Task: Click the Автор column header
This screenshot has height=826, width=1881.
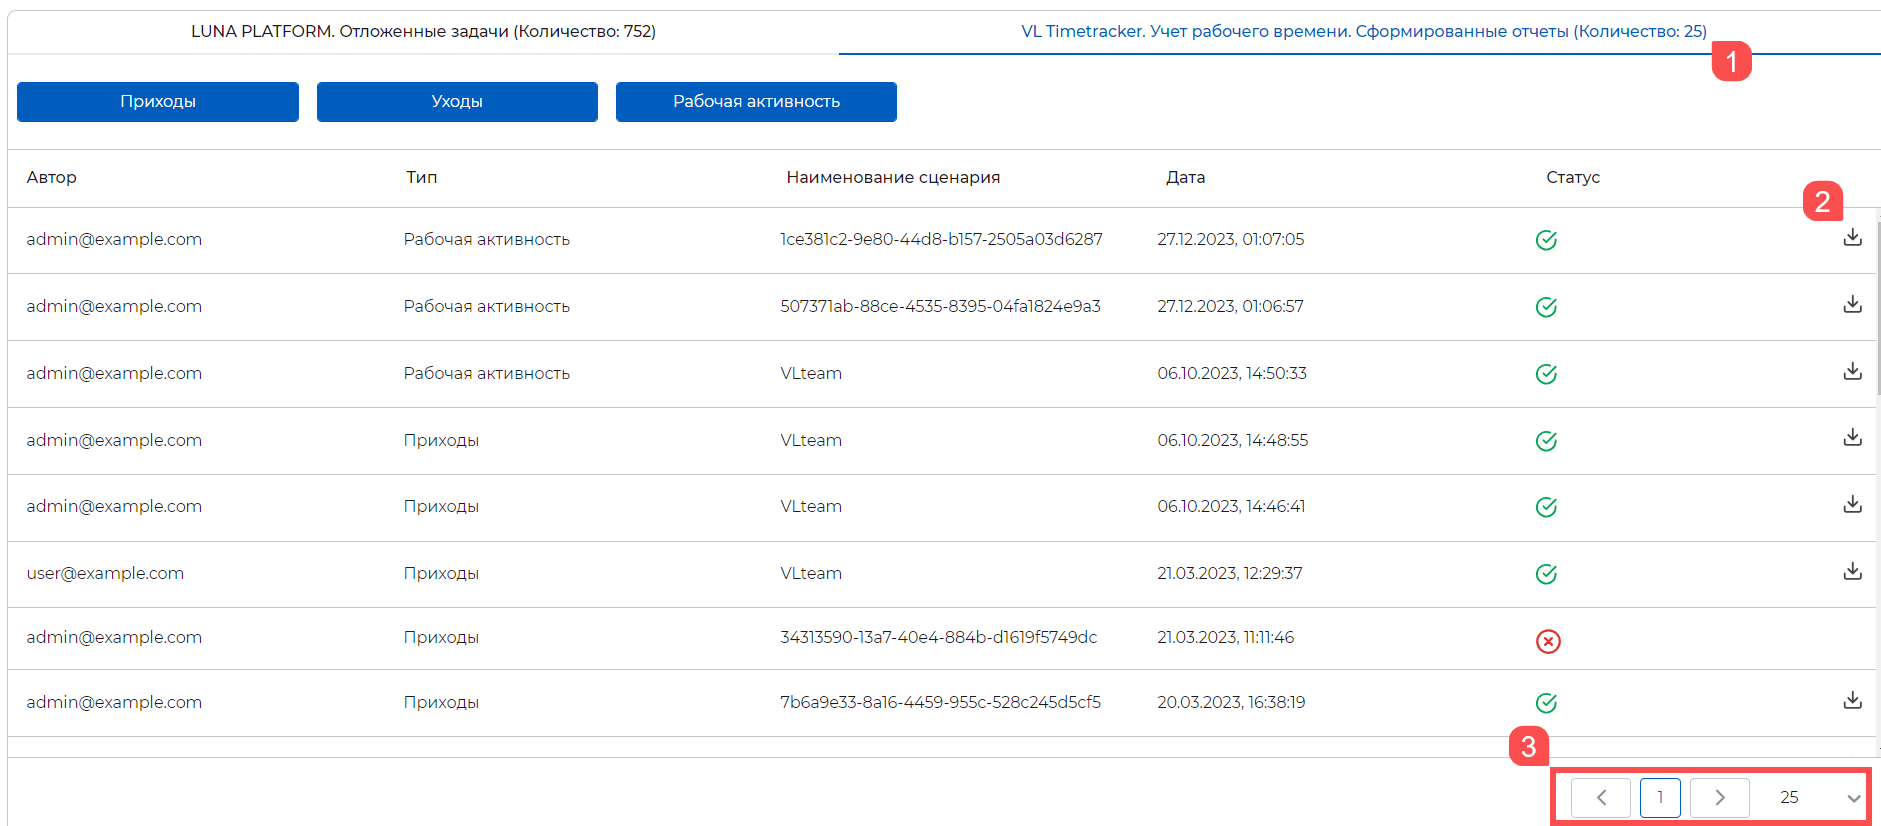Action: point(52,177)
